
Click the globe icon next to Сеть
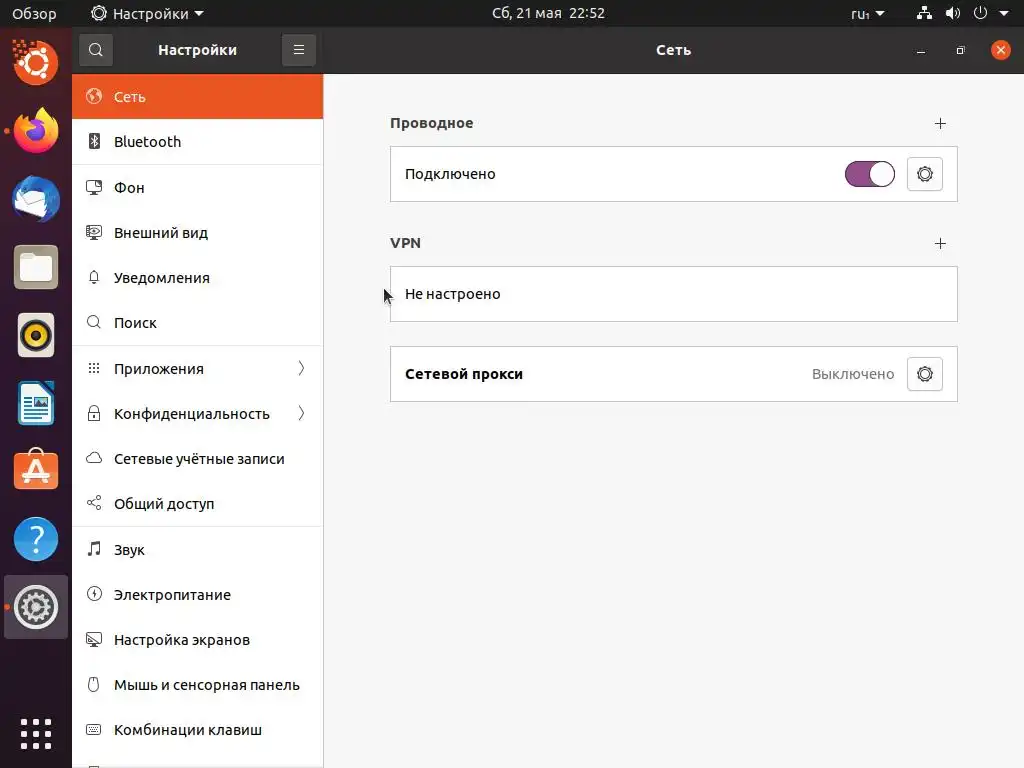[x=94, y=96]
